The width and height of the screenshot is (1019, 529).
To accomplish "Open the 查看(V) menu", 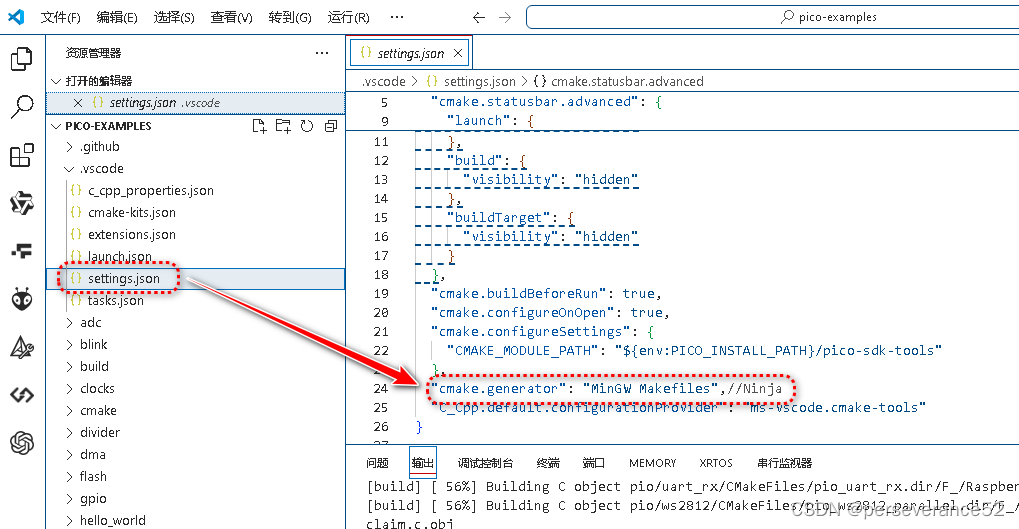I will point(231,18).
